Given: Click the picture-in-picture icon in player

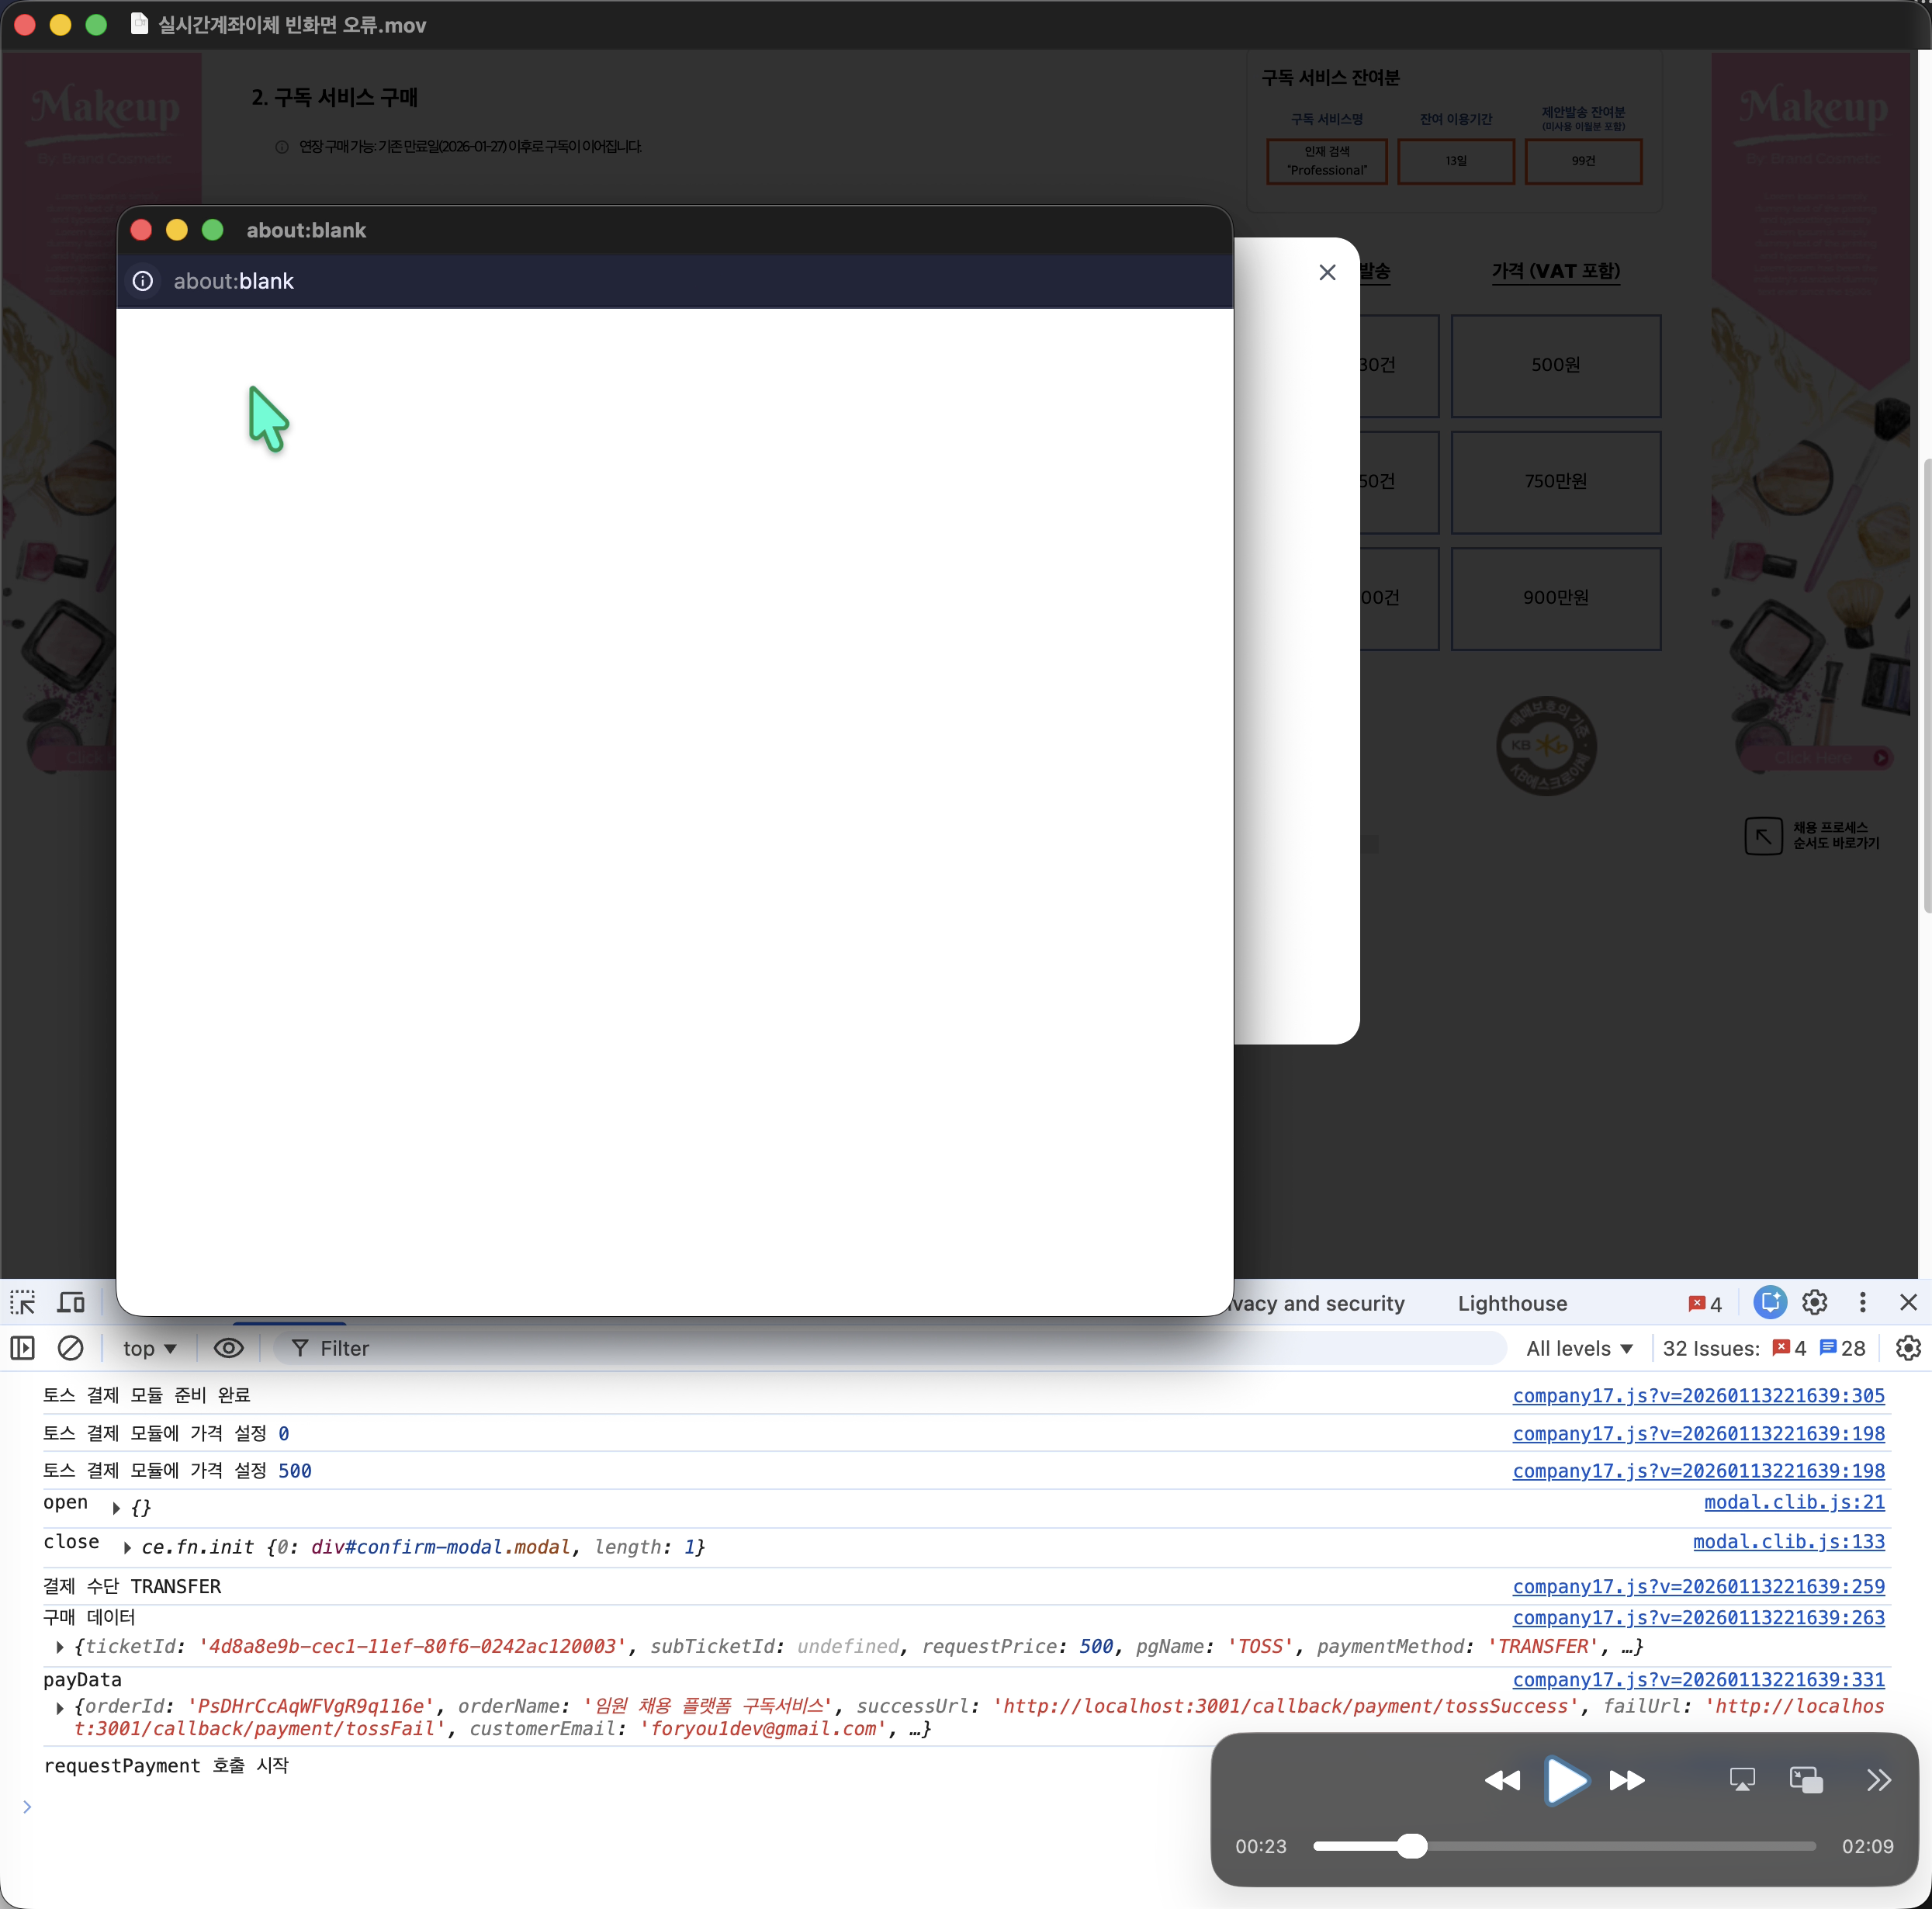Looking at the screenshot, I should [x=1806, y=1780].
